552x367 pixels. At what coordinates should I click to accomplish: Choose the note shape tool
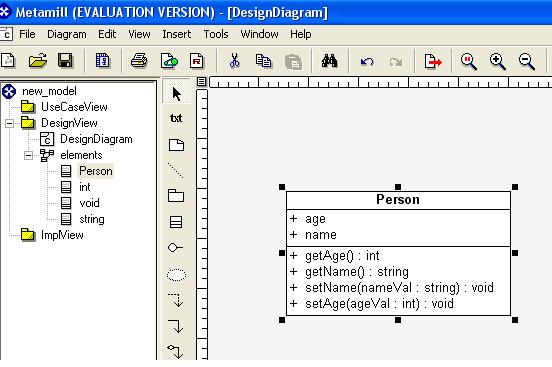176,145
